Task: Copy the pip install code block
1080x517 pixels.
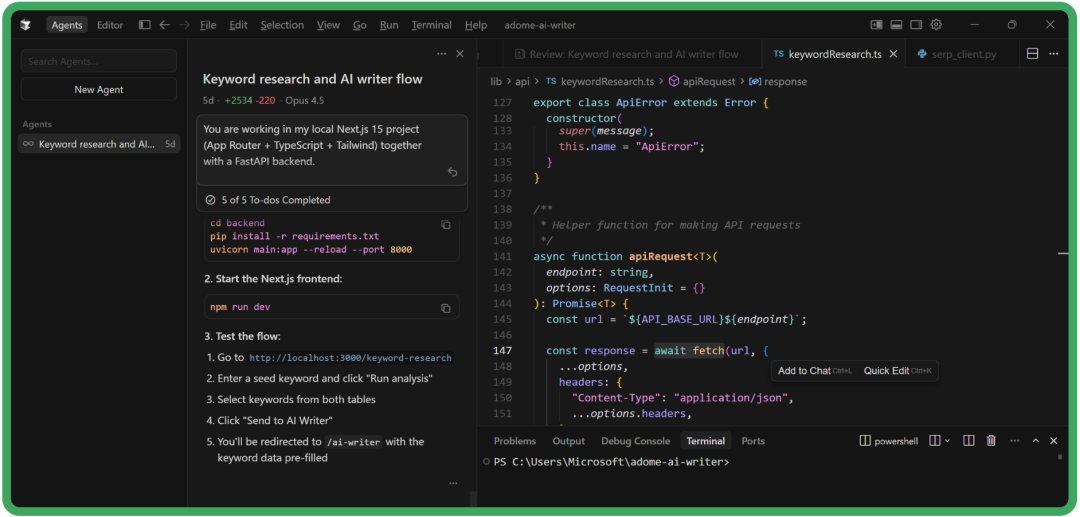Action: click(x=446, y=225)
